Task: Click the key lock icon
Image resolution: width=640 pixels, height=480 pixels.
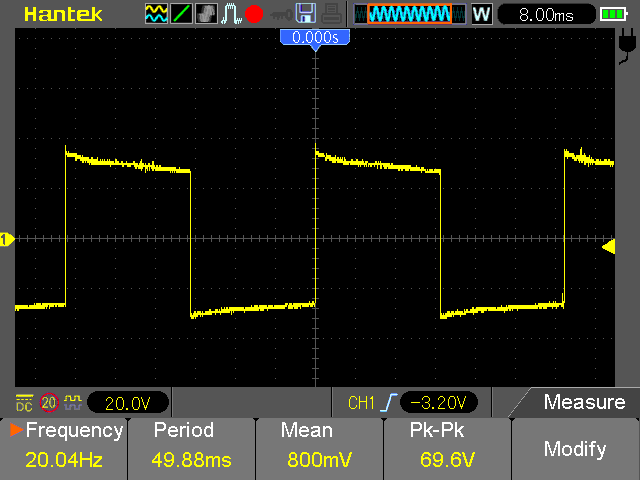Action: 280,14
